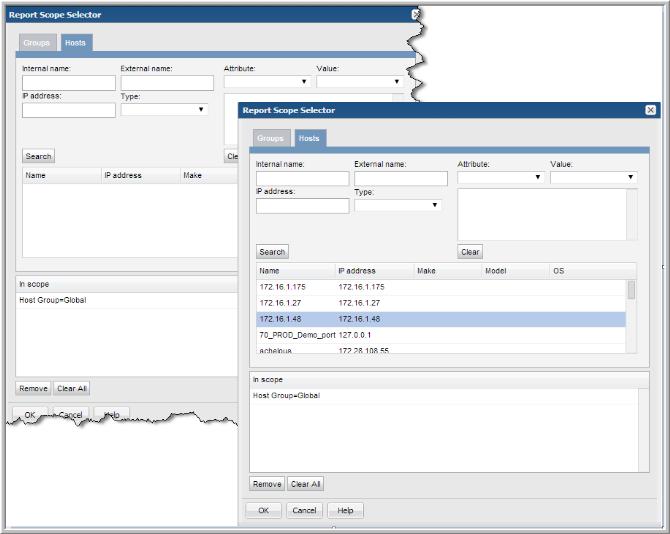The width and height of the screenshot is (670, 534).
Task: Expand the Value dropdown in front dialog
Action: 593,177
